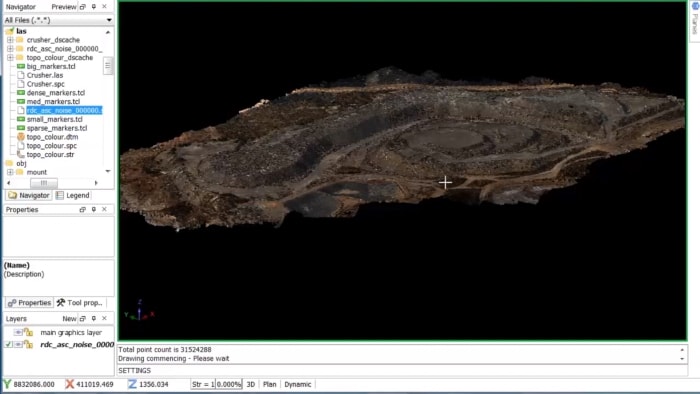Close the Properties panel
700x394 pixels.
104,209
